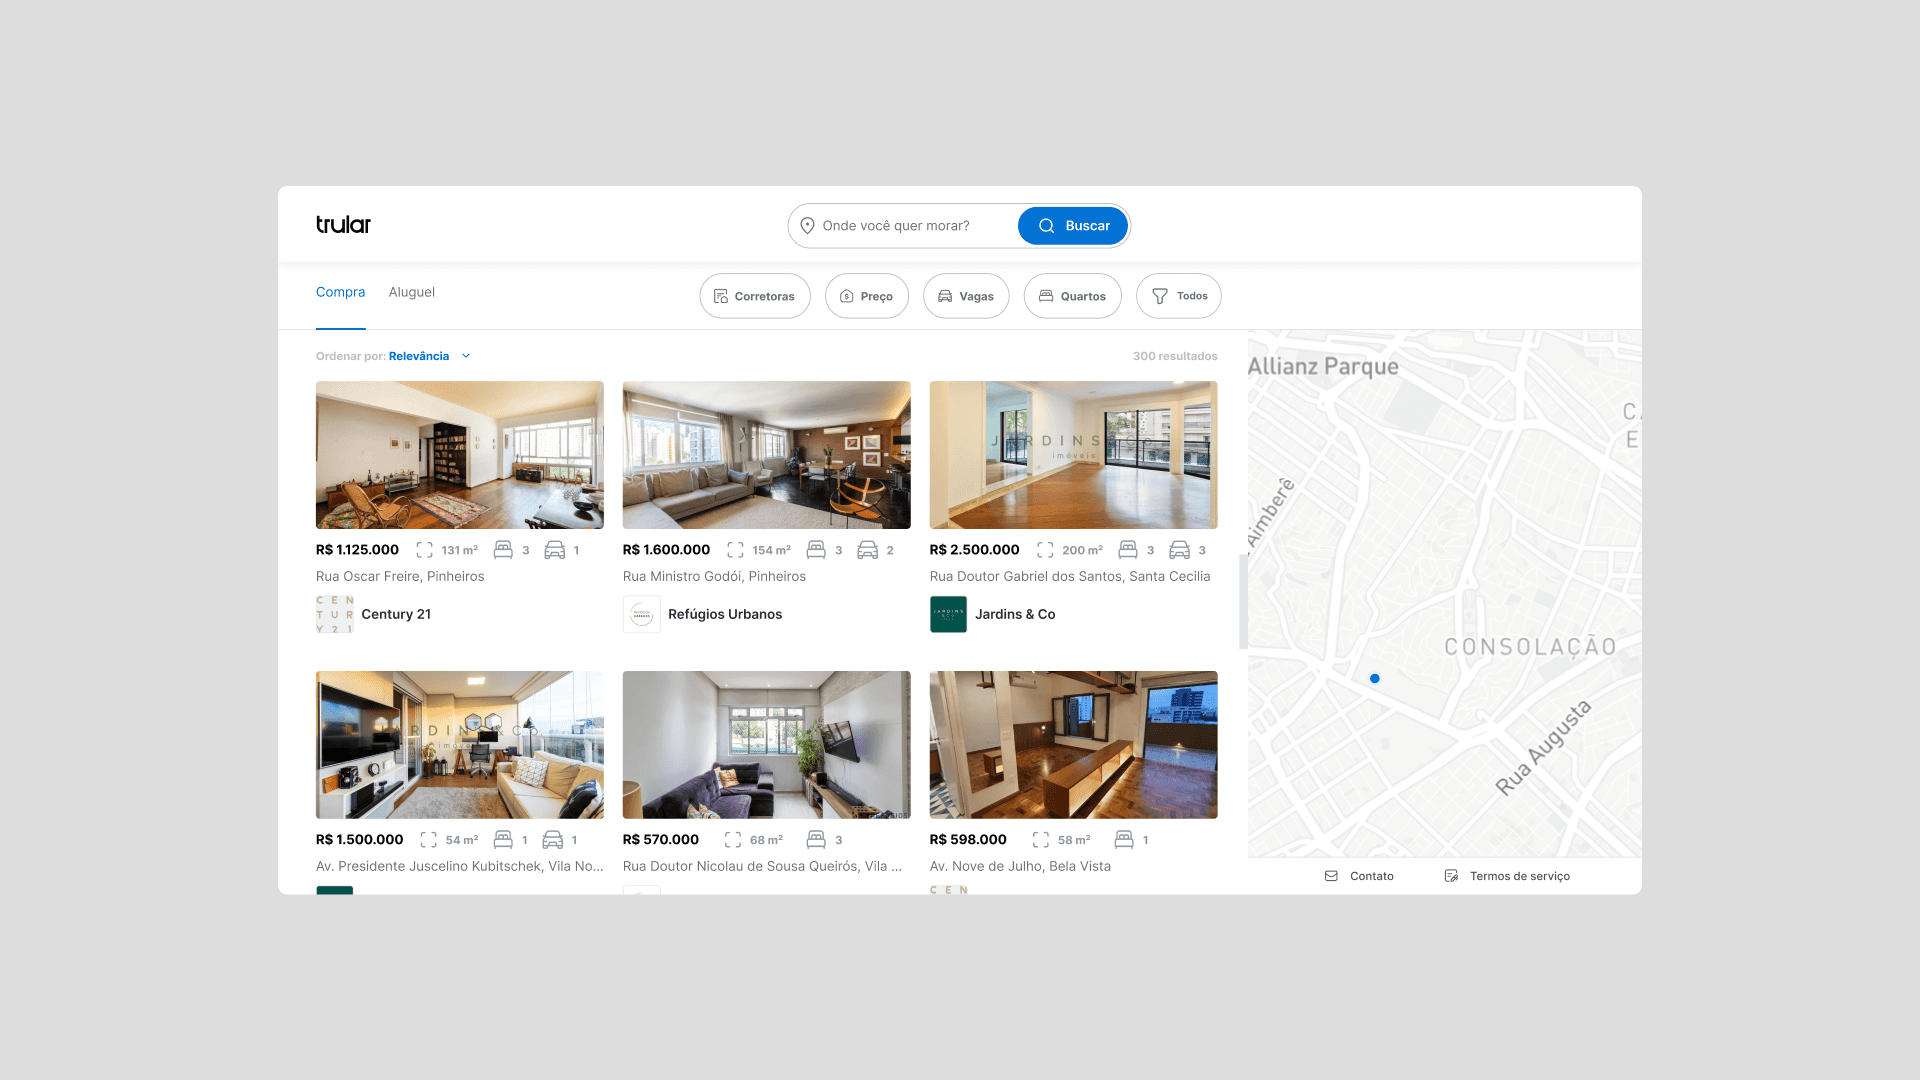Viewport: 1920px width, 1080px height.
Task: Click the Refúgios Urbanos agency logo
Action: point(641,614)
